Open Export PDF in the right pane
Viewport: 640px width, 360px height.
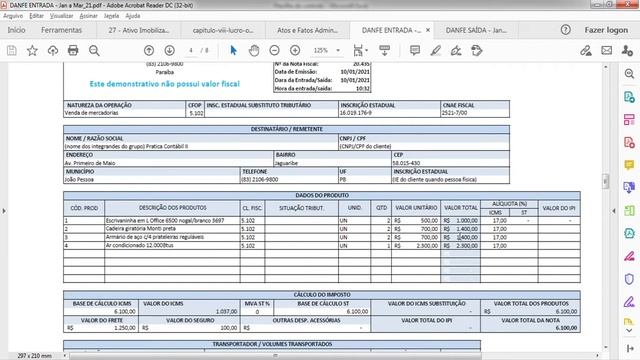629,97
